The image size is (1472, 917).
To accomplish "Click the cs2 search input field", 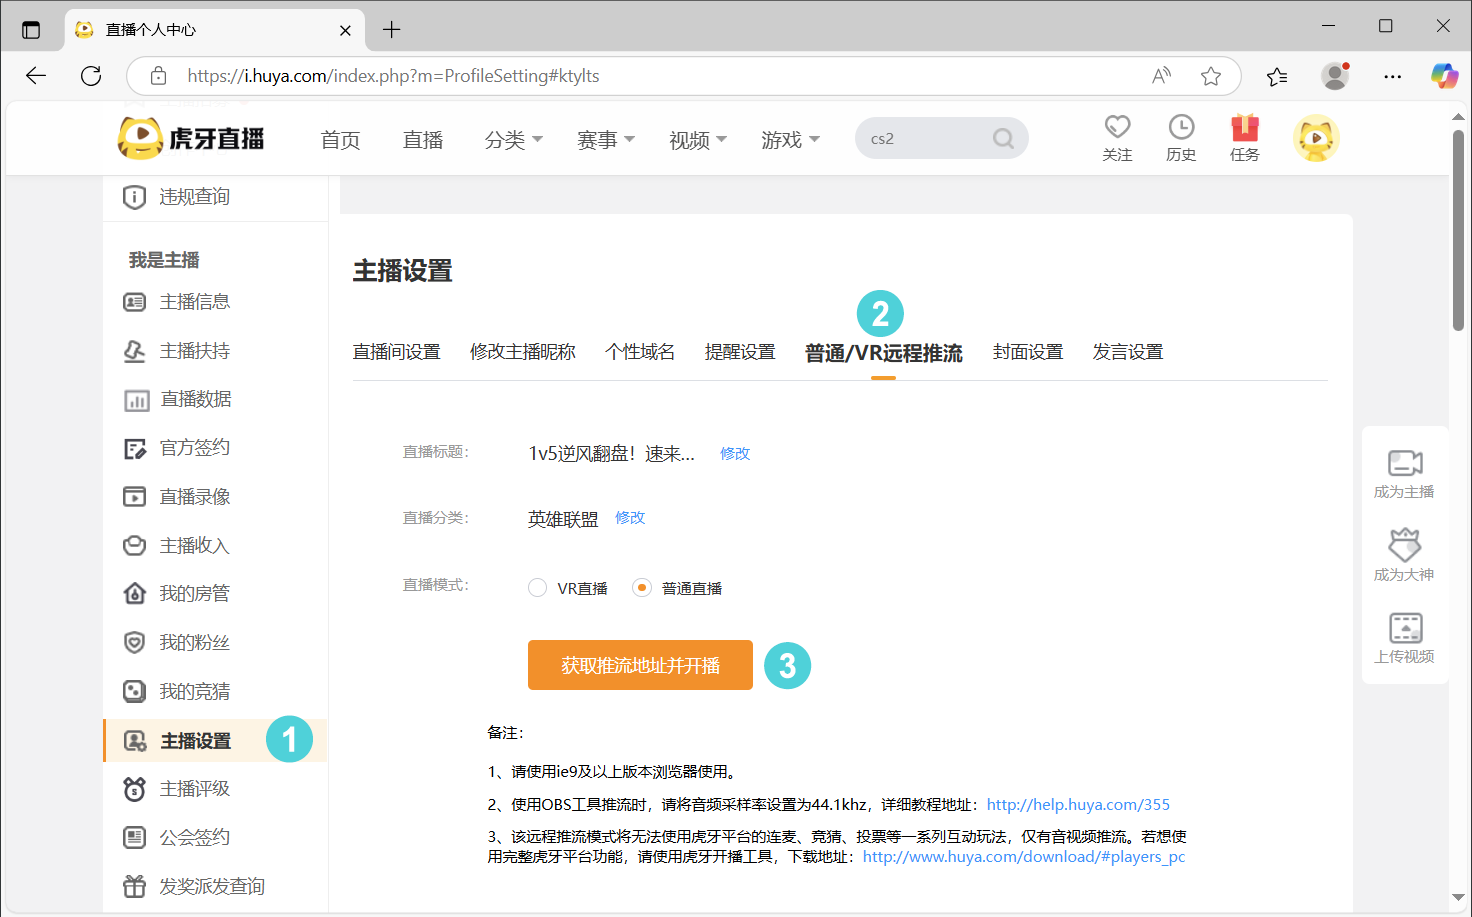I will (920, 139).
